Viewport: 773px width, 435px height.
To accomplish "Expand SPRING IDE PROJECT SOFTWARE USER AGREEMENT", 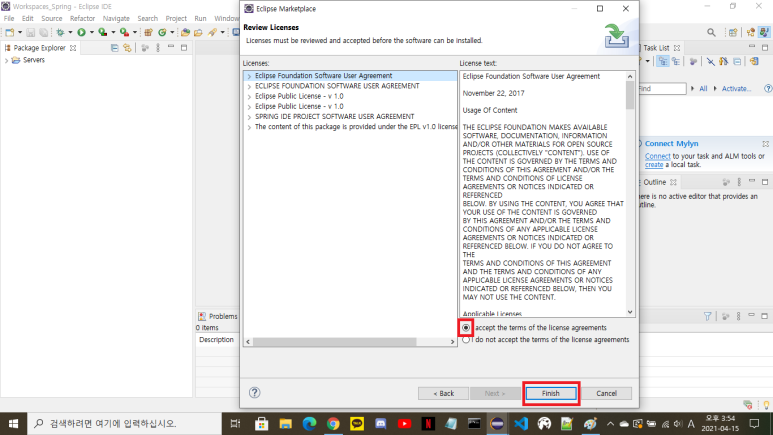I will coord(249,117).
